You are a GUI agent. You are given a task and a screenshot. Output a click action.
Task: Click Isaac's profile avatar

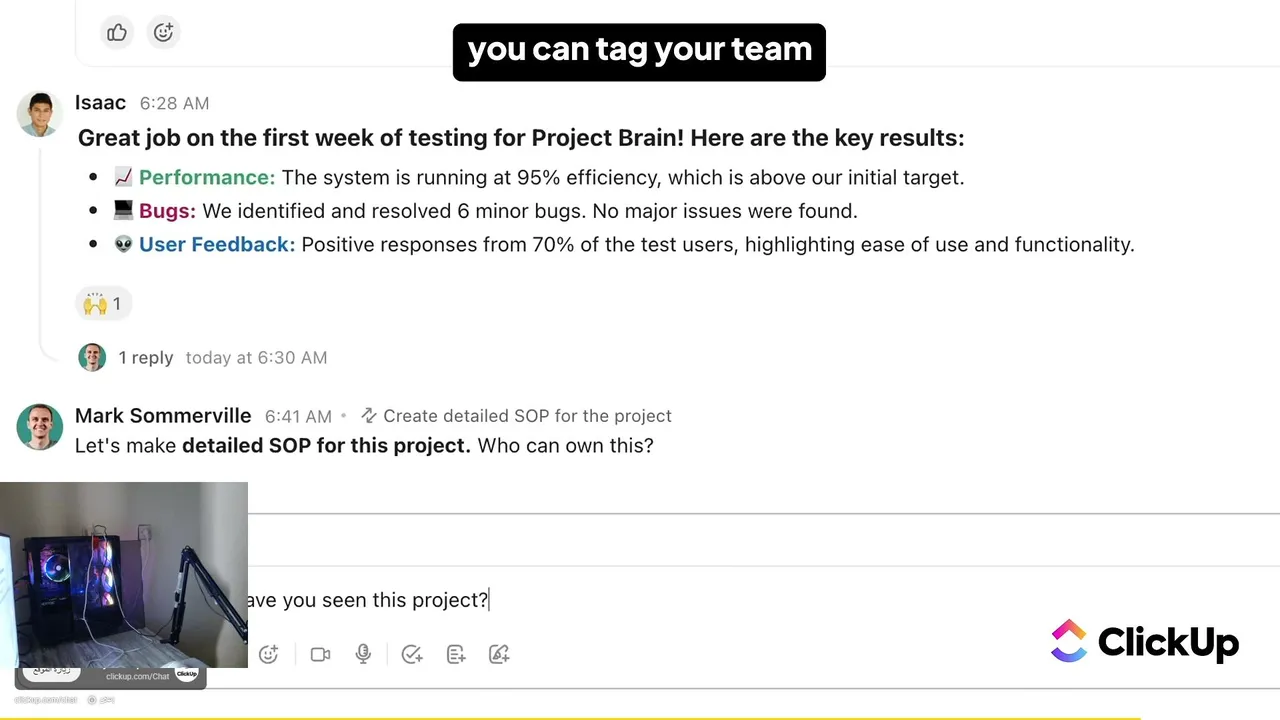click(x=40, y=113)
